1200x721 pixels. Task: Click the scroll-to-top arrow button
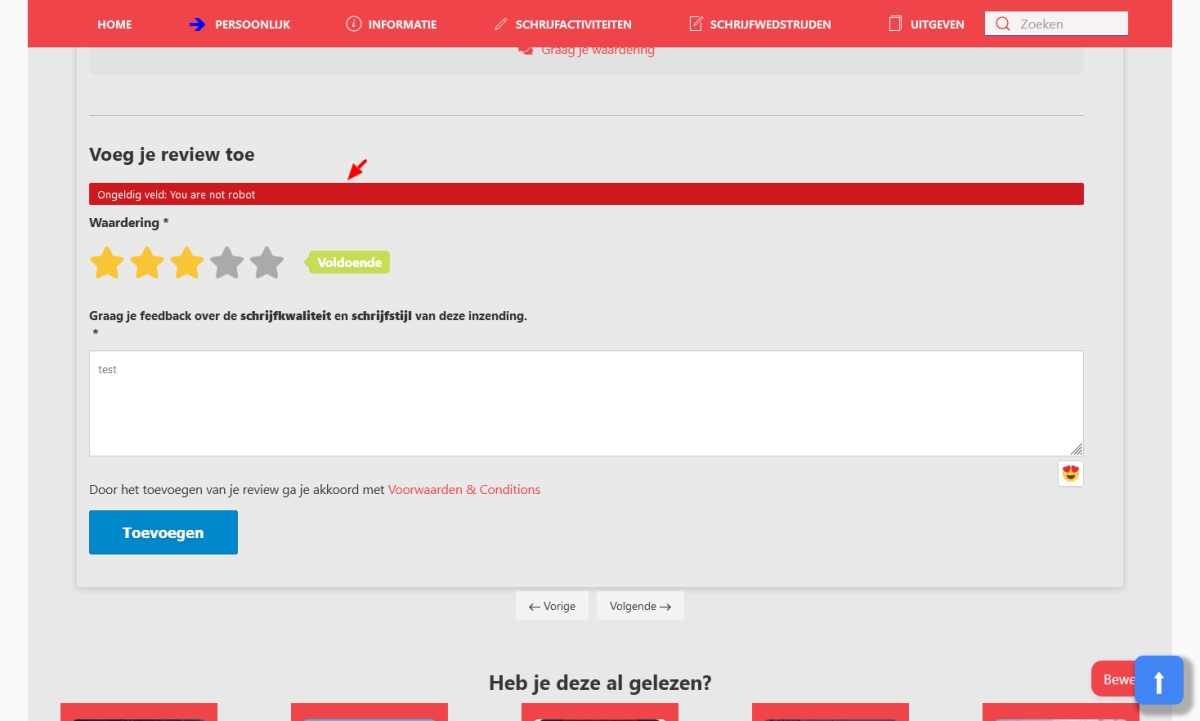pos(1159,681)
